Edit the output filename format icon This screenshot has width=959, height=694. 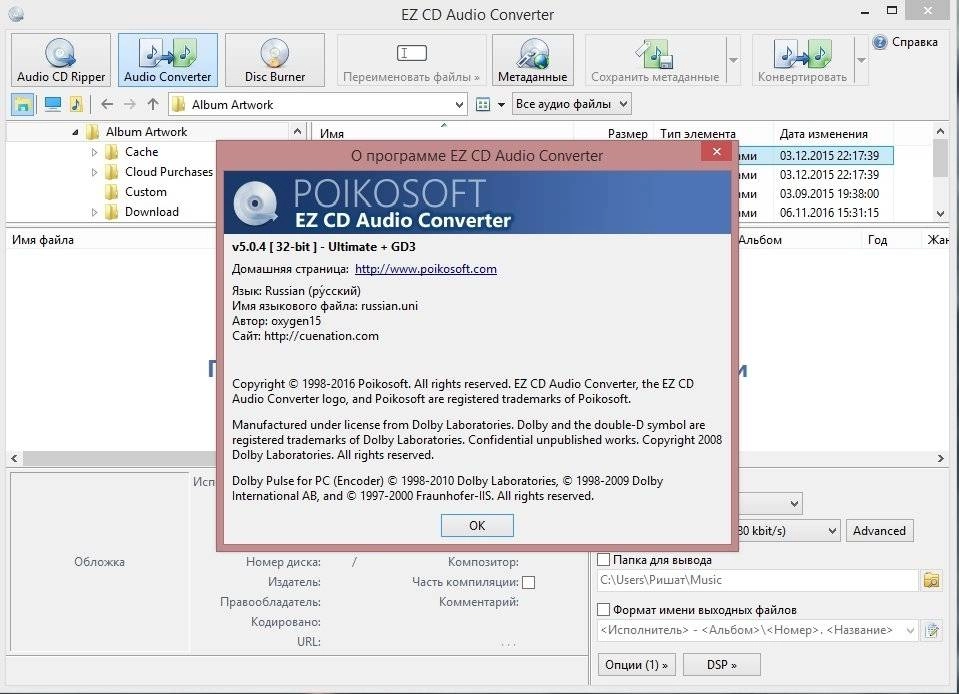tap(931, 630)
